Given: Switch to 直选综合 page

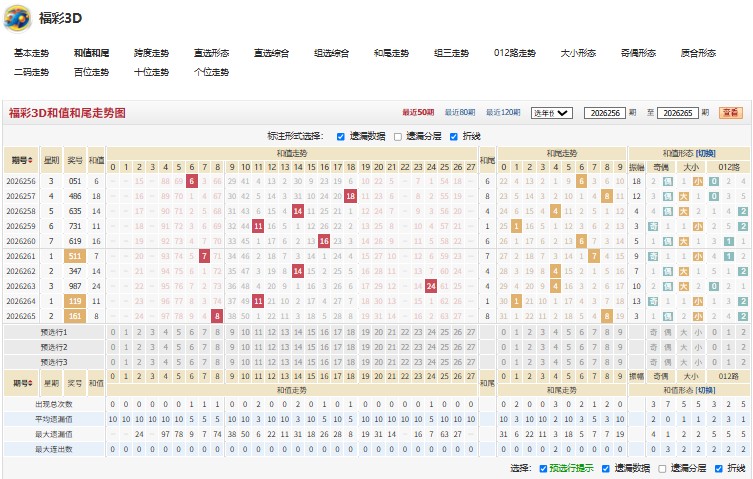Looking at the screenshot, I should click(x=271, y=53).
